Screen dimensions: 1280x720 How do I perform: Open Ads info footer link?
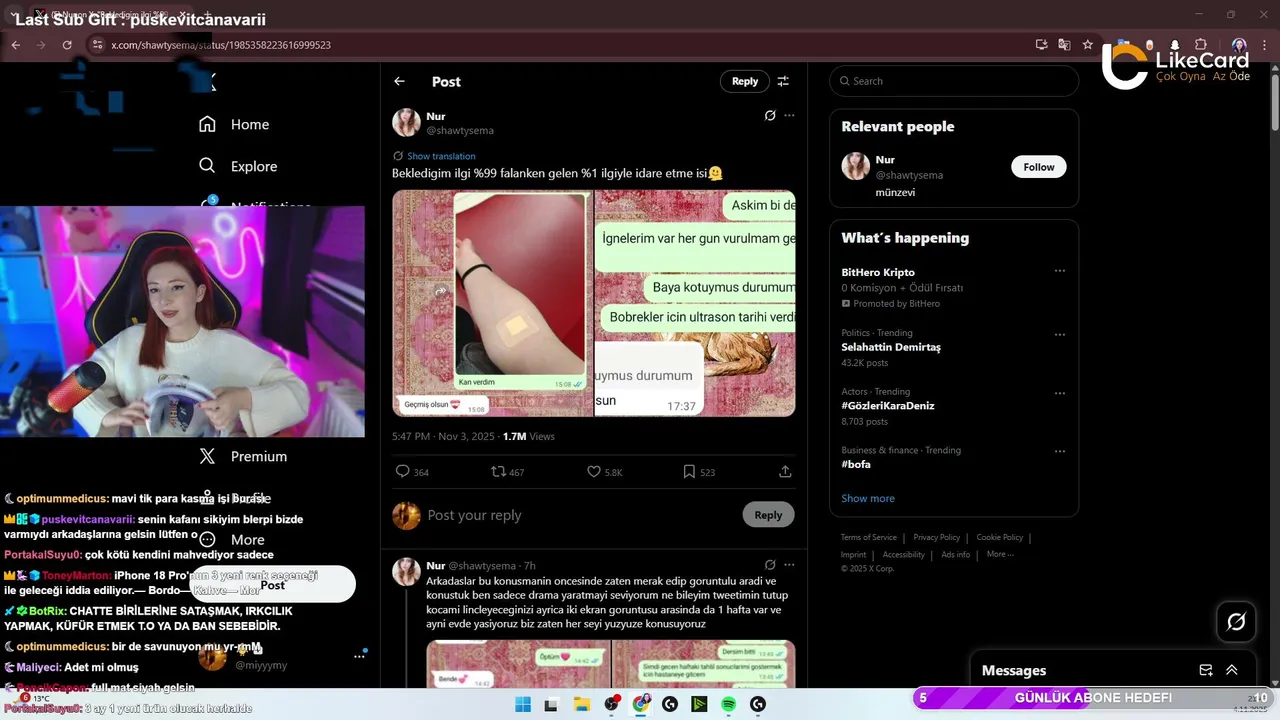tap(956, 554)
